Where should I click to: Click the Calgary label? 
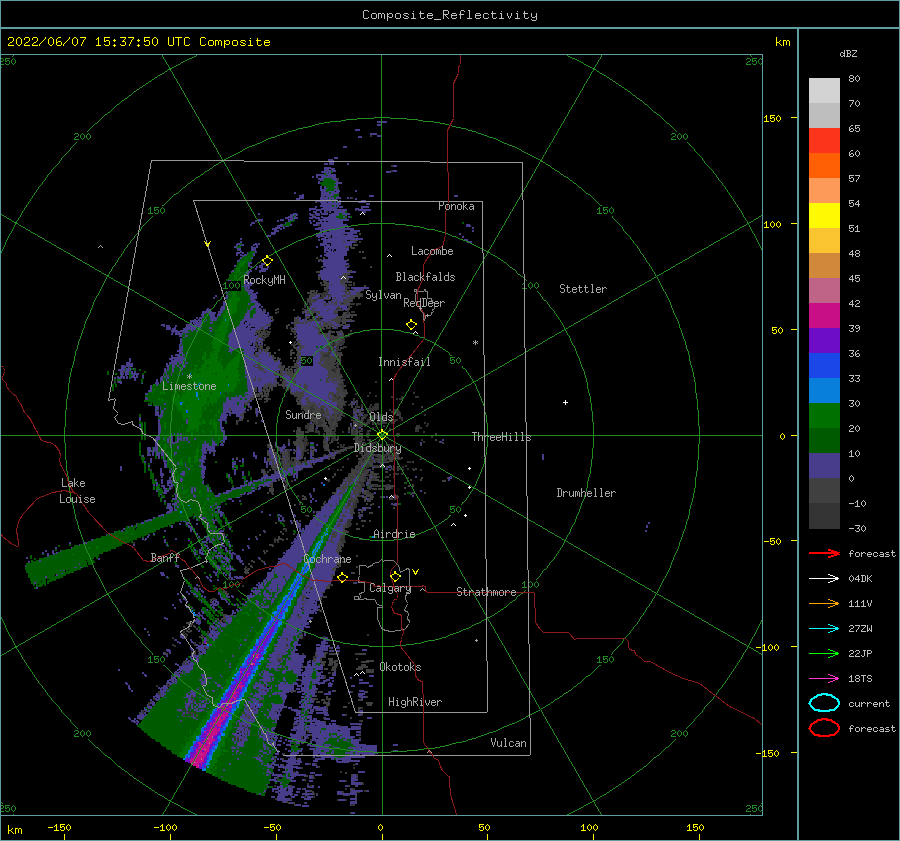pos(390,588)
